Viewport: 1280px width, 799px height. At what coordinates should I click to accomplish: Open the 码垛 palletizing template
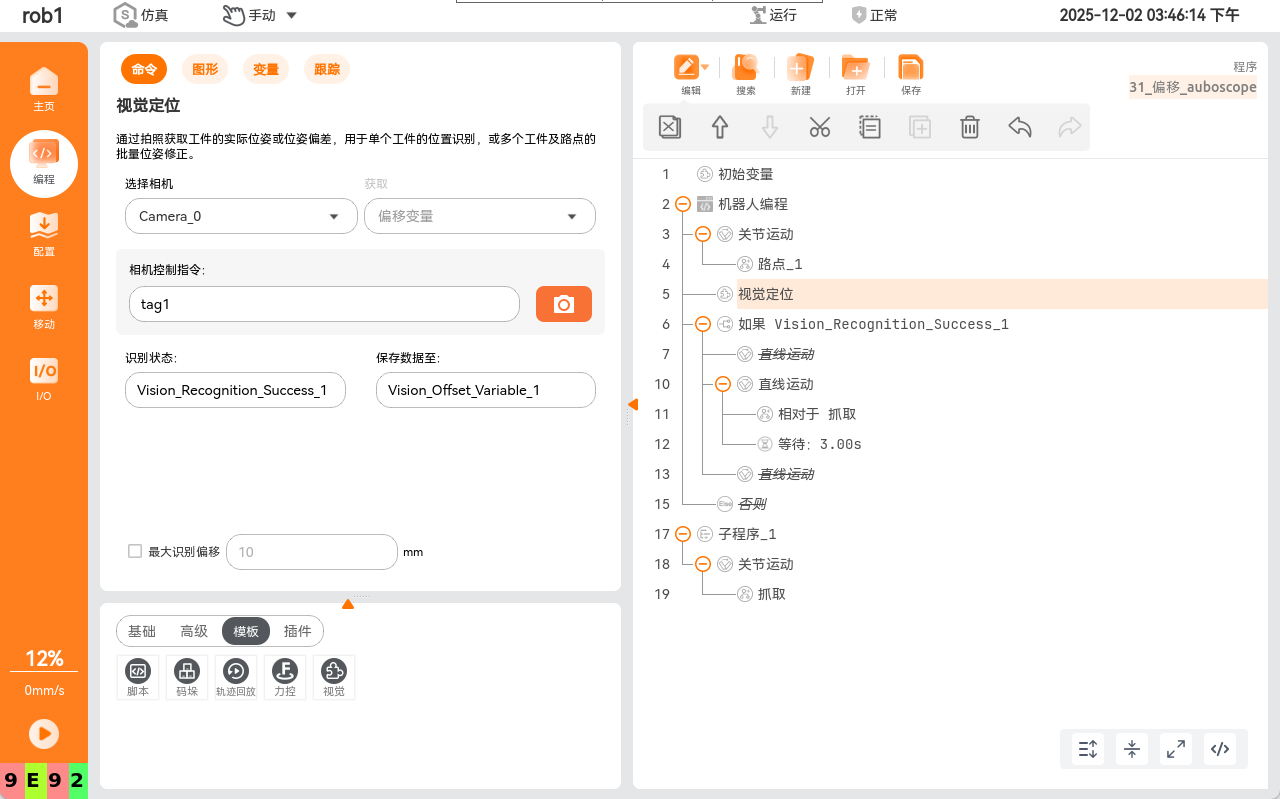tap(187, 677)
